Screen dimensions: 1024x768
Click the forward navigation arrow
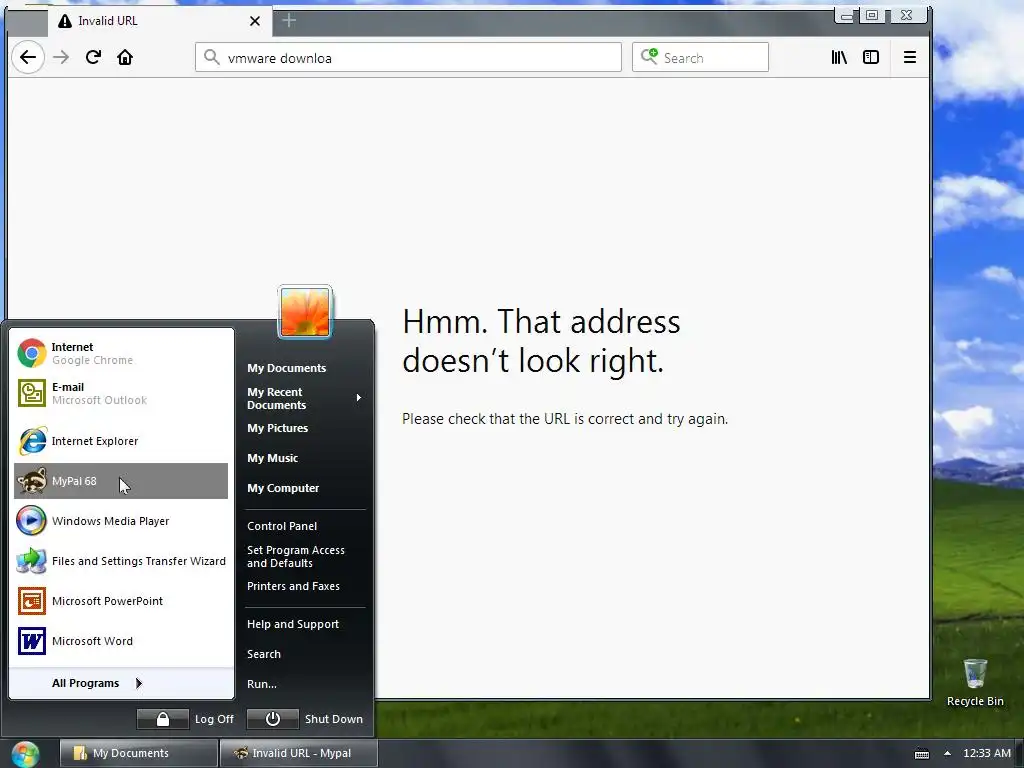61,57
